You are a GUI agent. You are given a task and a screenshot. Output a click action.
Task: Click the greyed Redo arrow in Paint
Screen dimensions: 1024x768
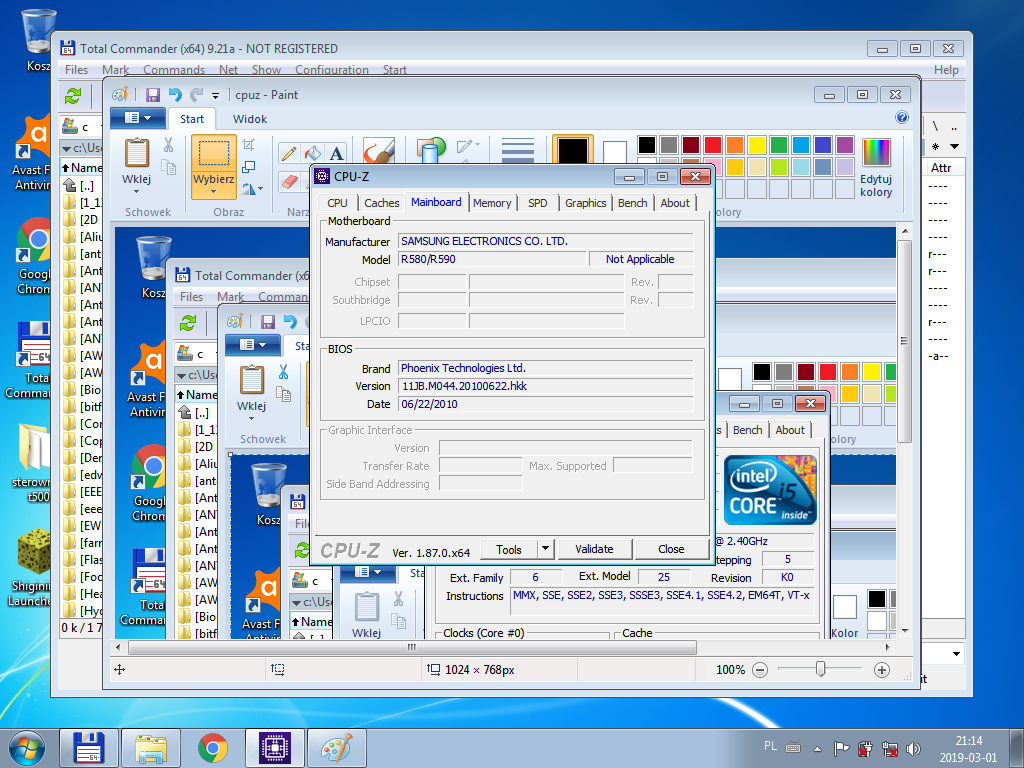pyautogui.click(x=196, y=95)
